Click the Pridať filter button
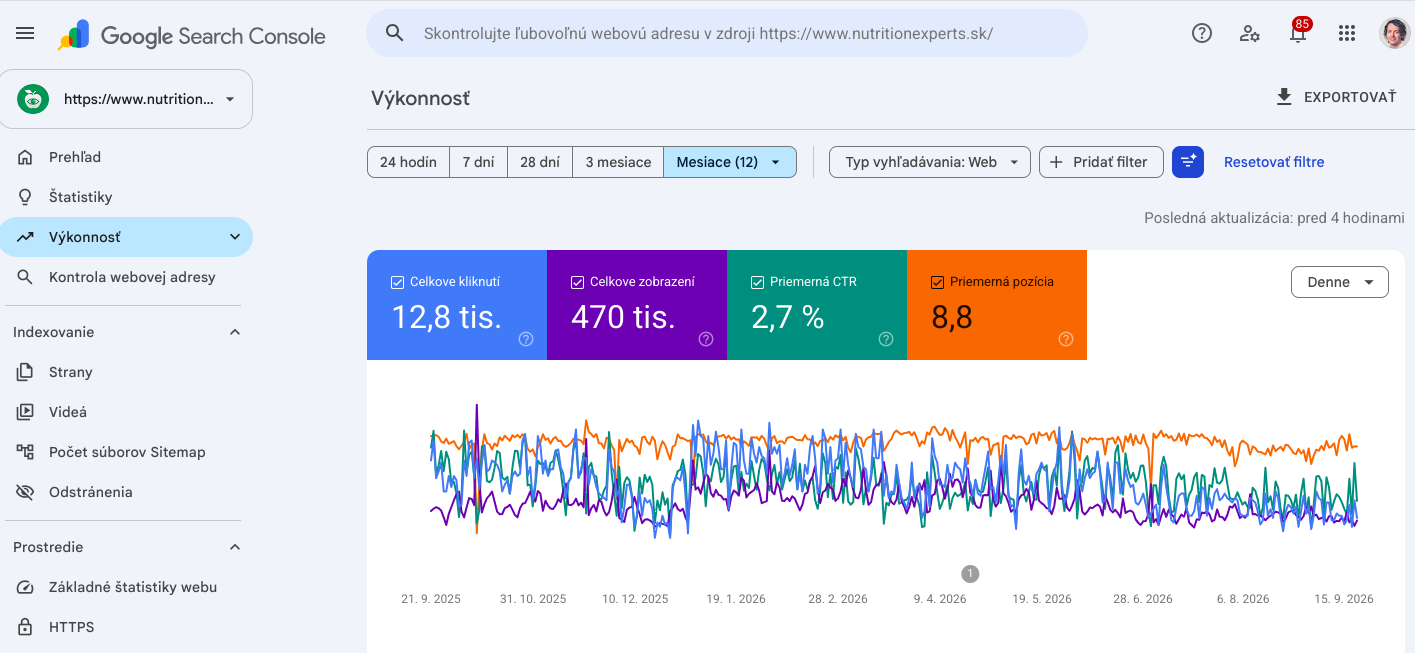Viewport: 1415px width, 653px height. coord(1101,162)
